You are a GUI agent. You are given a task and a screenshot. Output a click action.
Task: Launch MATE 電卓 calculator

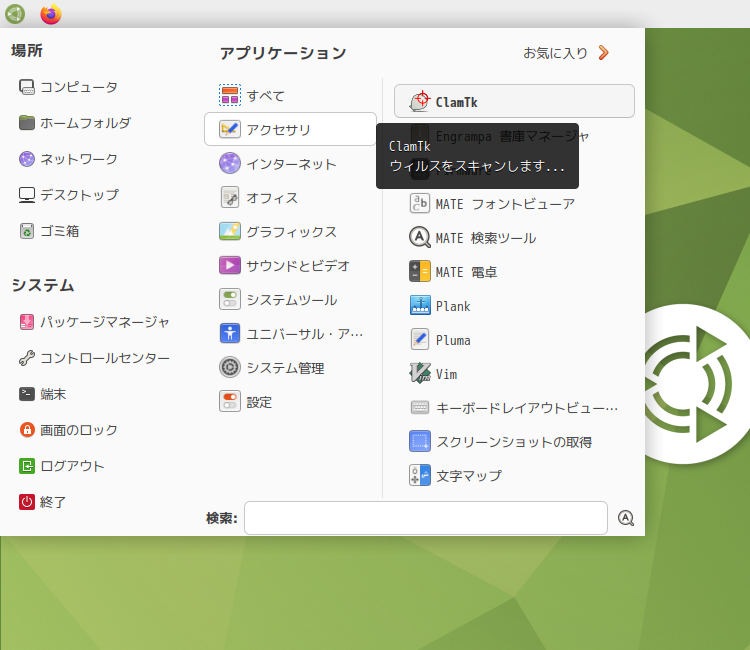click(x=514, y=272)
